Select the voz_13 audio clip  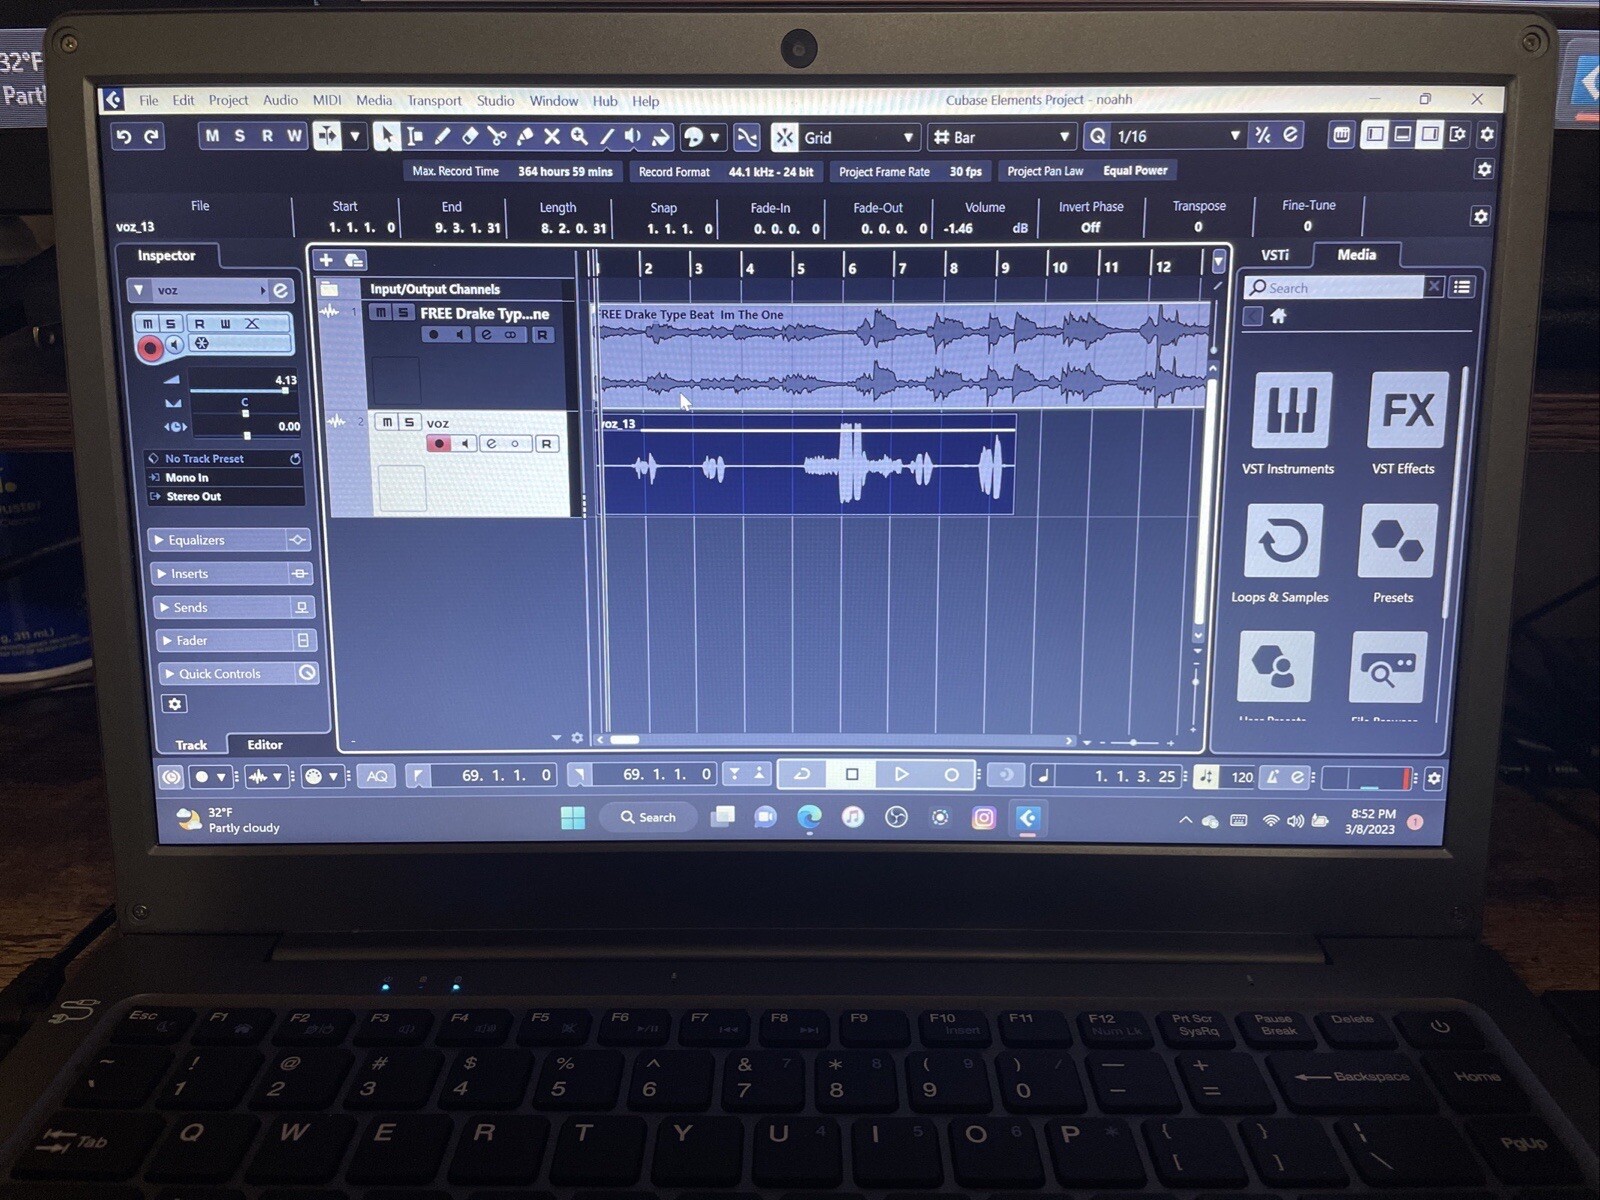[808, 464]
